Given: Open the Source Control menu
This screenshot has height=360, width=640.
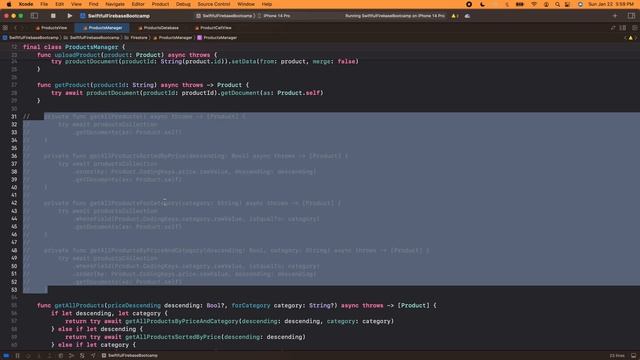Looking at the screenshot, I should coord(214,4).
